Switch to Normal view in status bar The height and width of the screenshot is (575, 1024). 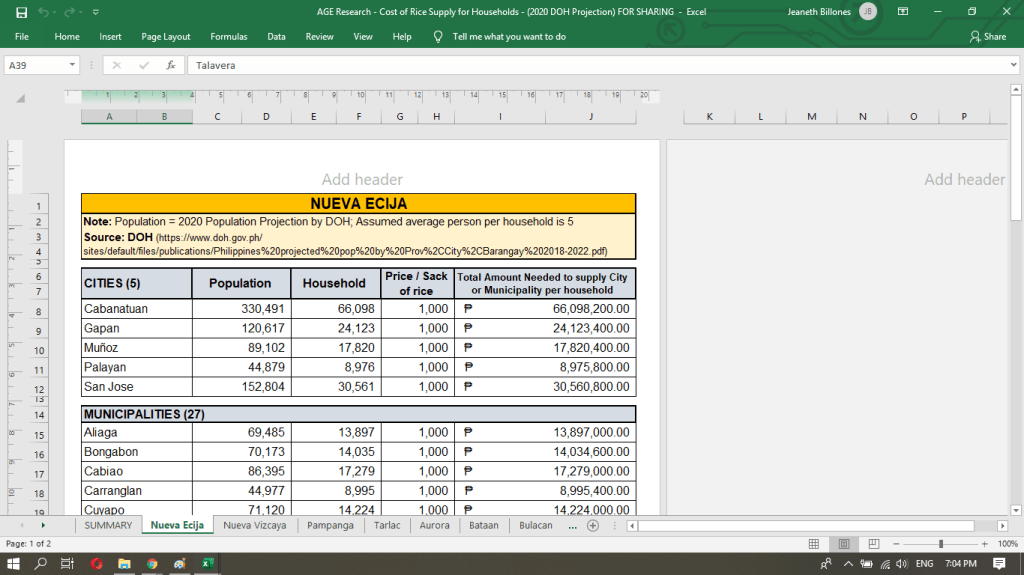click(815, 543)
